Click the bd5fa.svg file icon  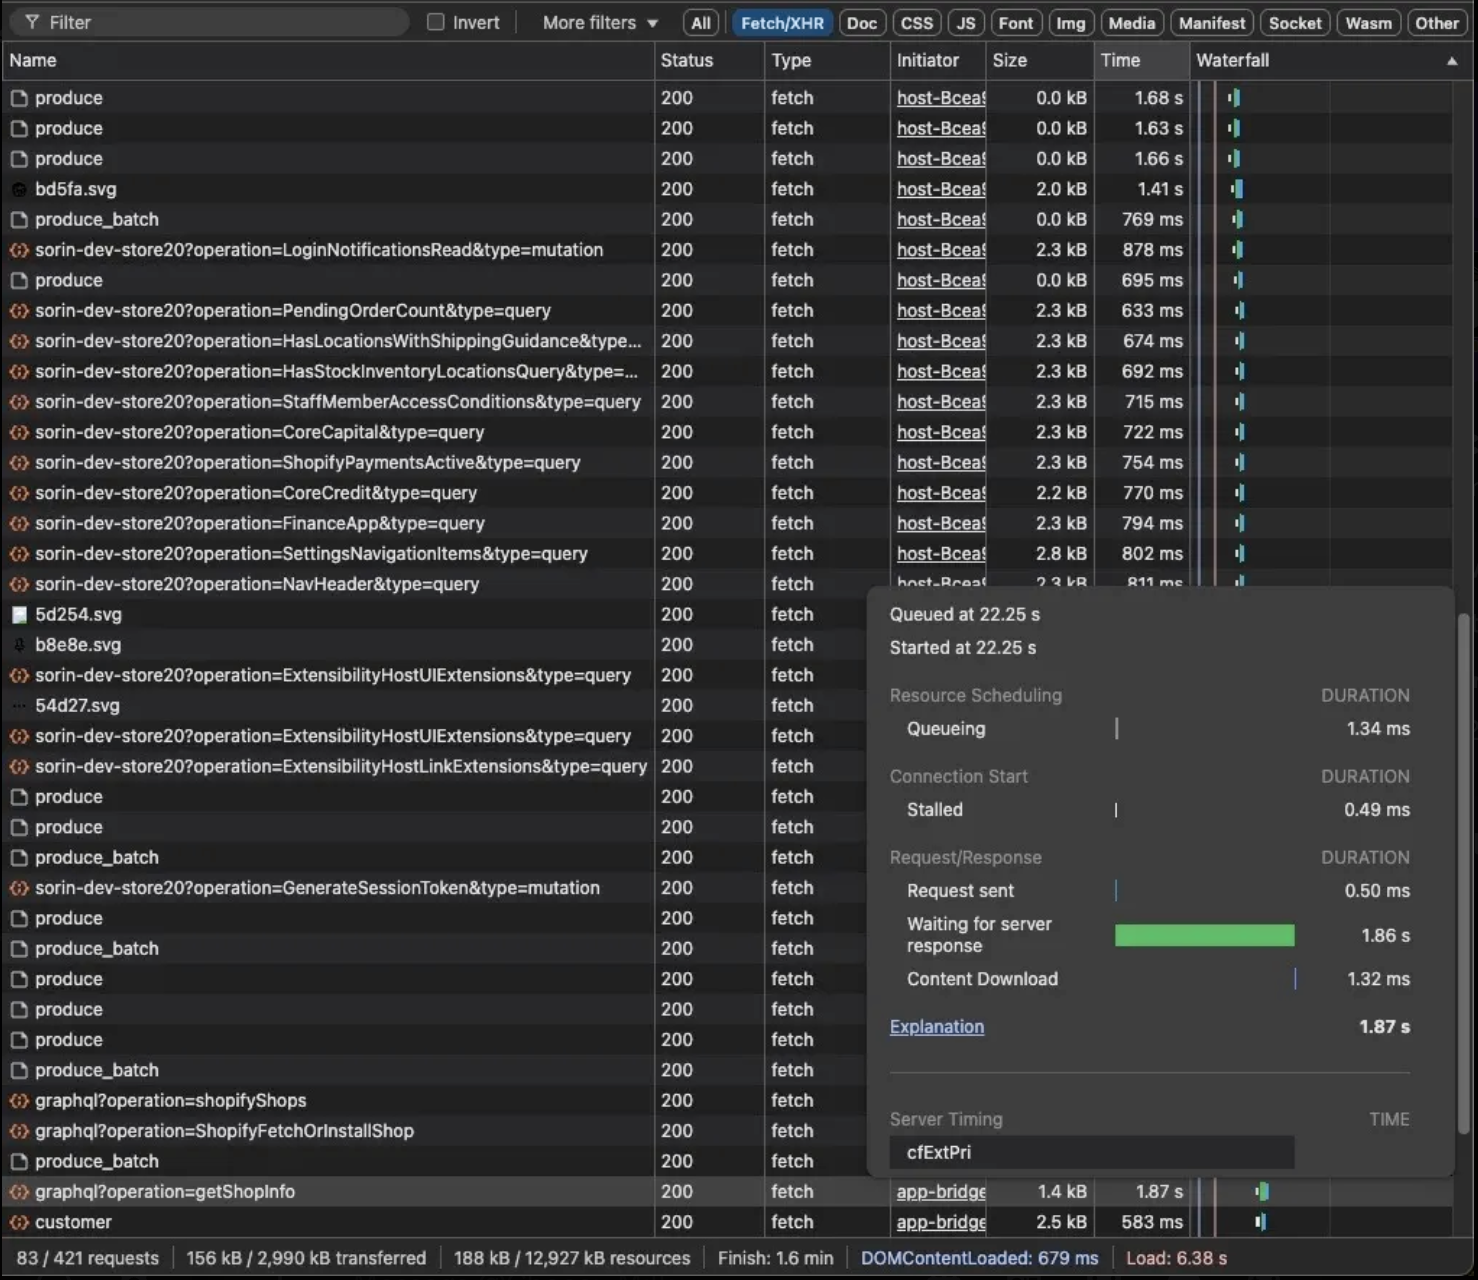(x=19, y=189)
